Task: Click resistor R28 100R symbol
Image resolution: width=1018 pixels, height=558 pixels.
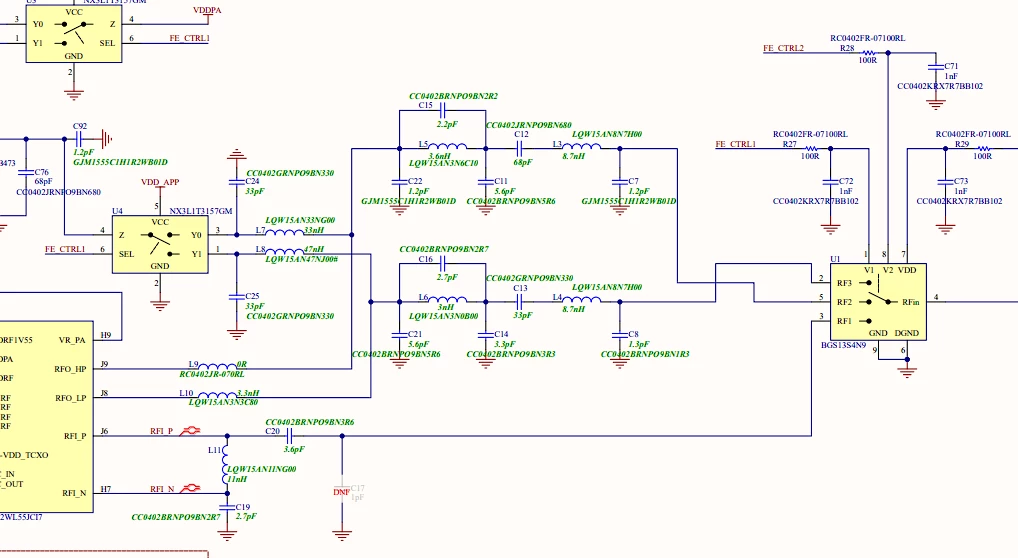Action: 868,53
